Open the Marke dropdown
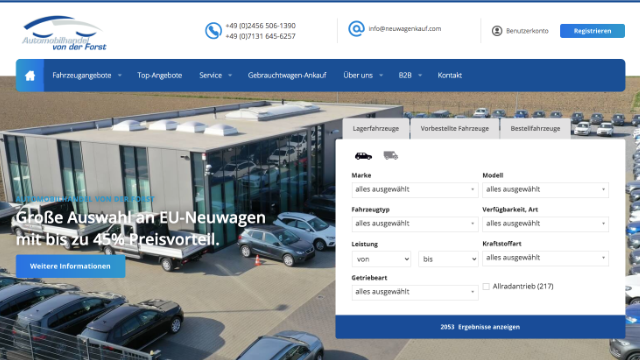This screenshot has height=360, width=640. coord(415,190)
